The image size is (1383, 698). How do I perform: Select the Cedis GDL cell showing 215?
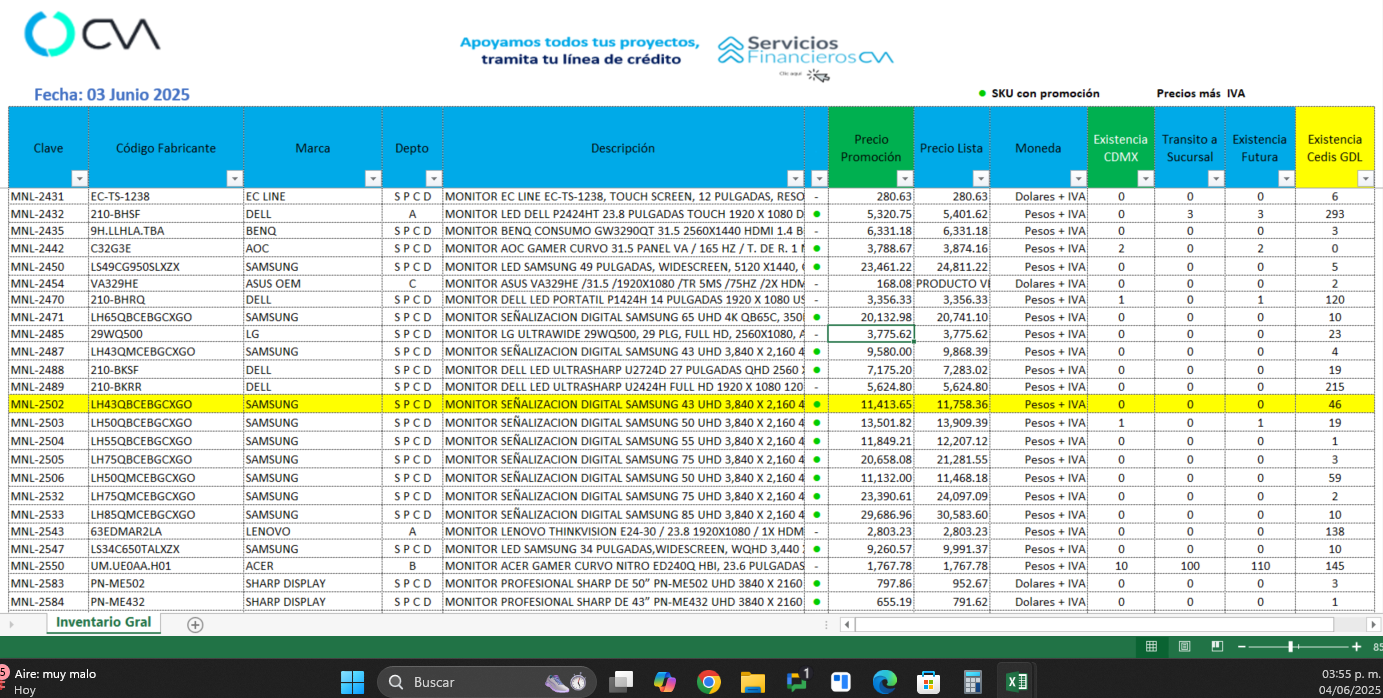(x=1335, y=386)
